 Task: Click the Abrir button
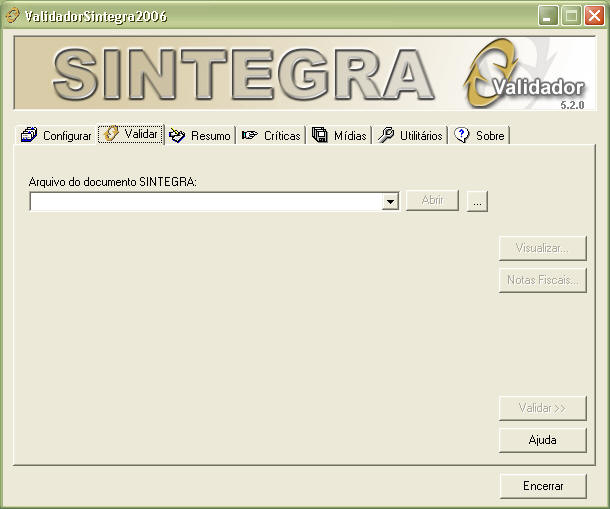433,200
